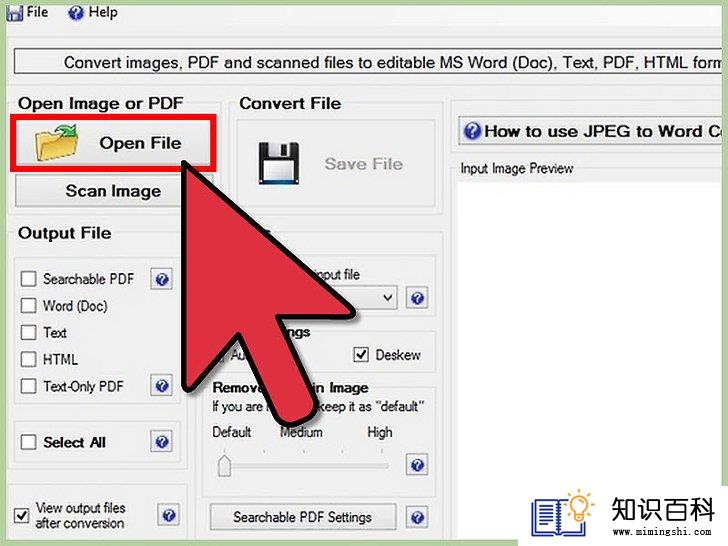Click the Scan Image button
Screen dimensions: 728x546
[x=99, y=191]
